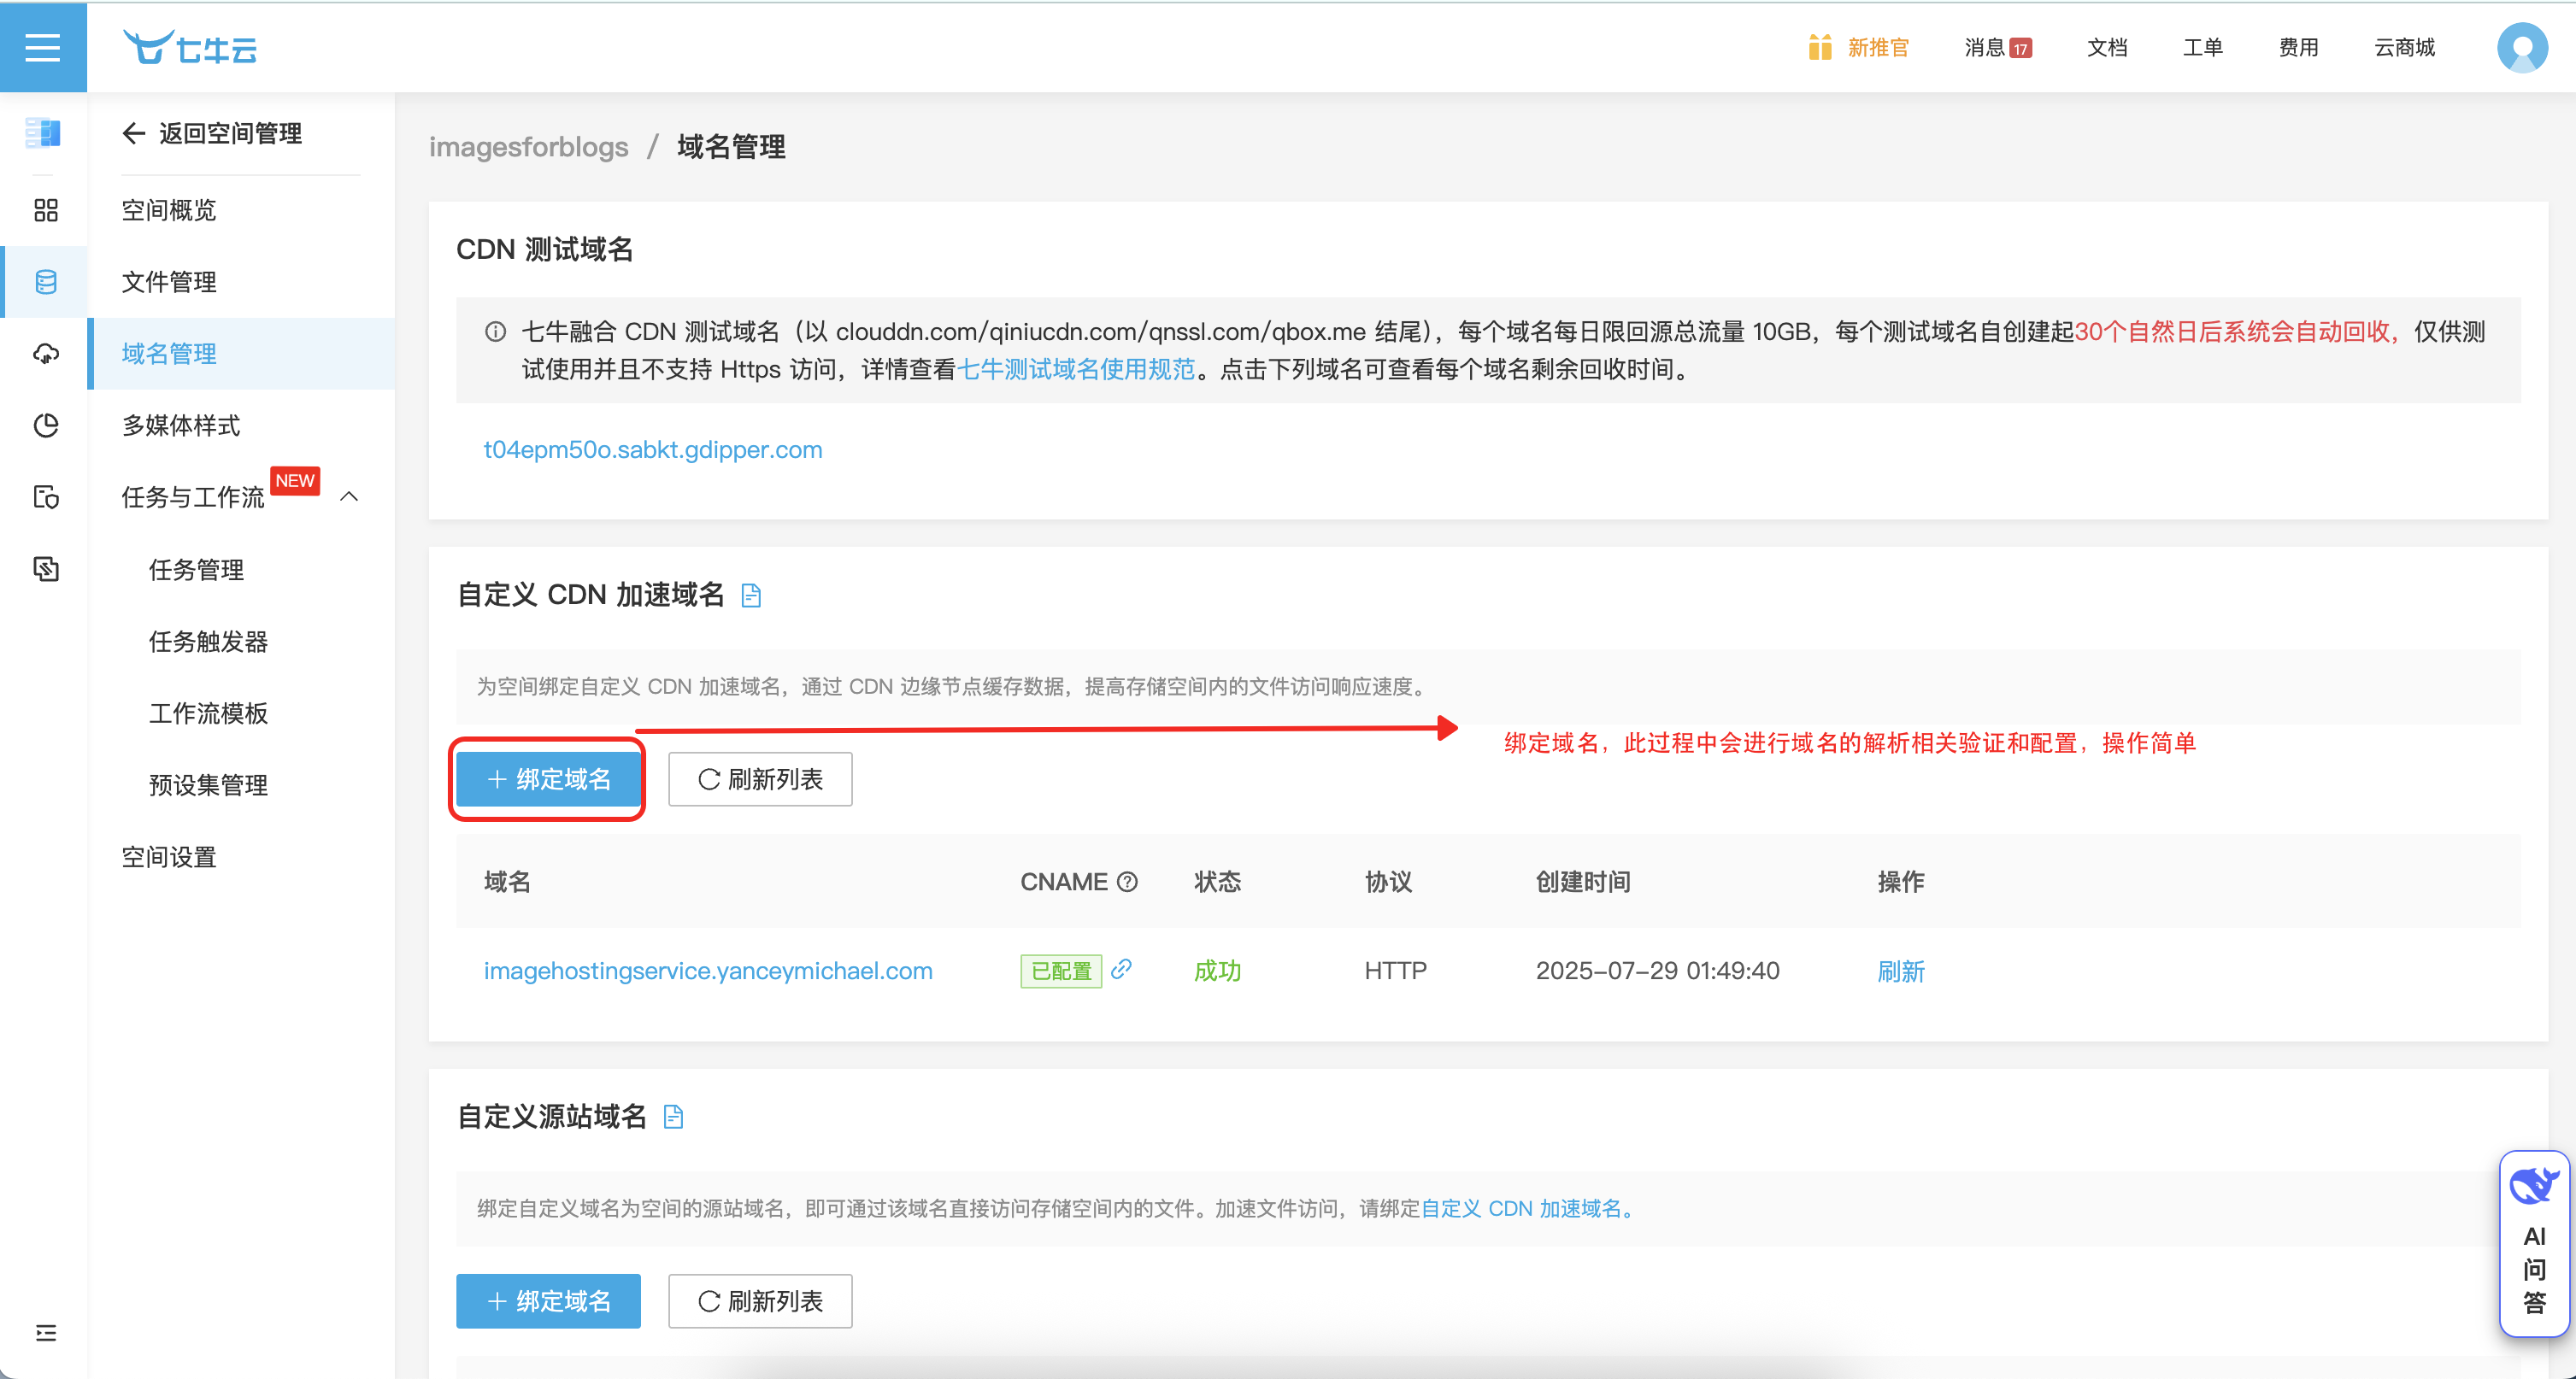This screenshot has height=1379, width=2576.
Task: Click the Qiniu Cloud (七牛云) logo
Action: (190, 47)
